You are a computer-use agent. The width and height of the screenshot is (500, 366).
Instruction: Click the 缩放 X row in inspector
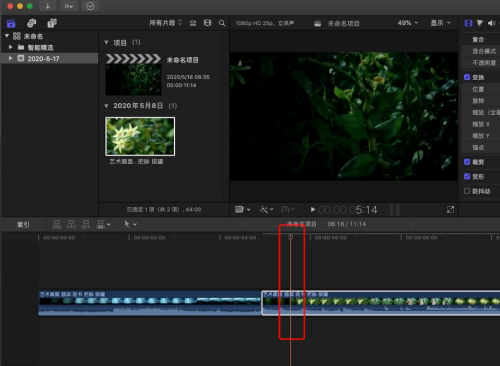[x=481, y=124]
